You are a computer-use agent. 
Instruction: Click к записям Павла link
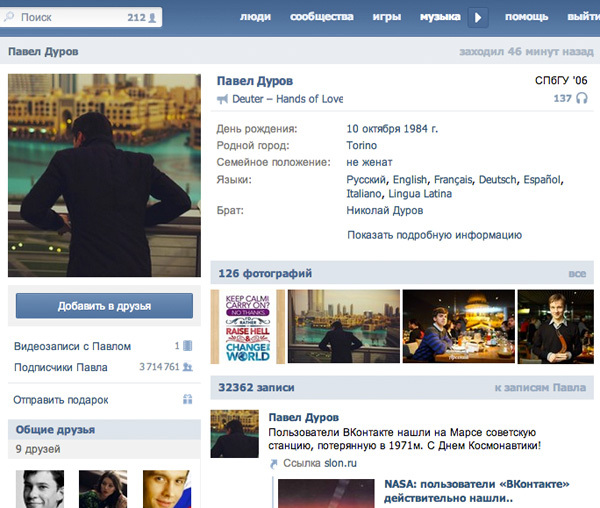pos(540,388)
